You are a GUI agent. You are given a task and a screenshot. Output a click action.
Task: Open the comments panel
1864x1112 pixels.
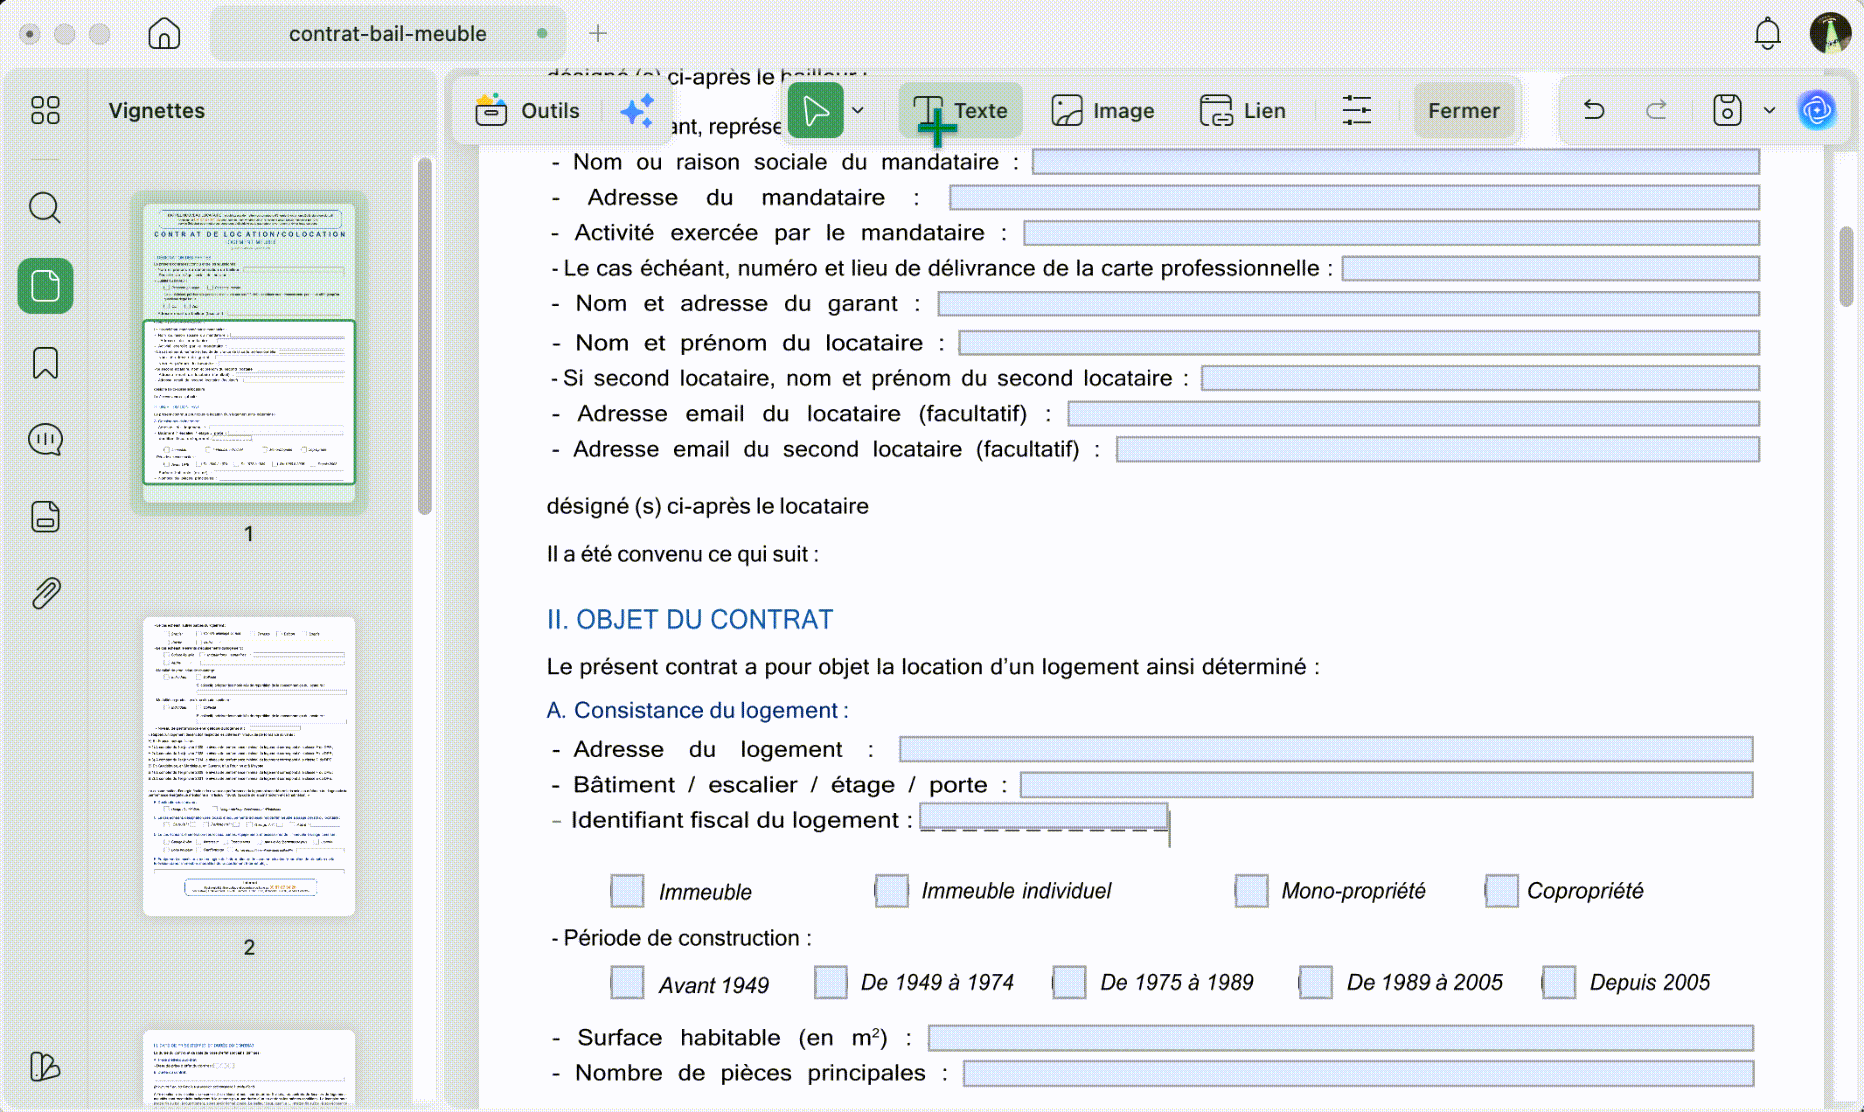click(x=45, y=440)
